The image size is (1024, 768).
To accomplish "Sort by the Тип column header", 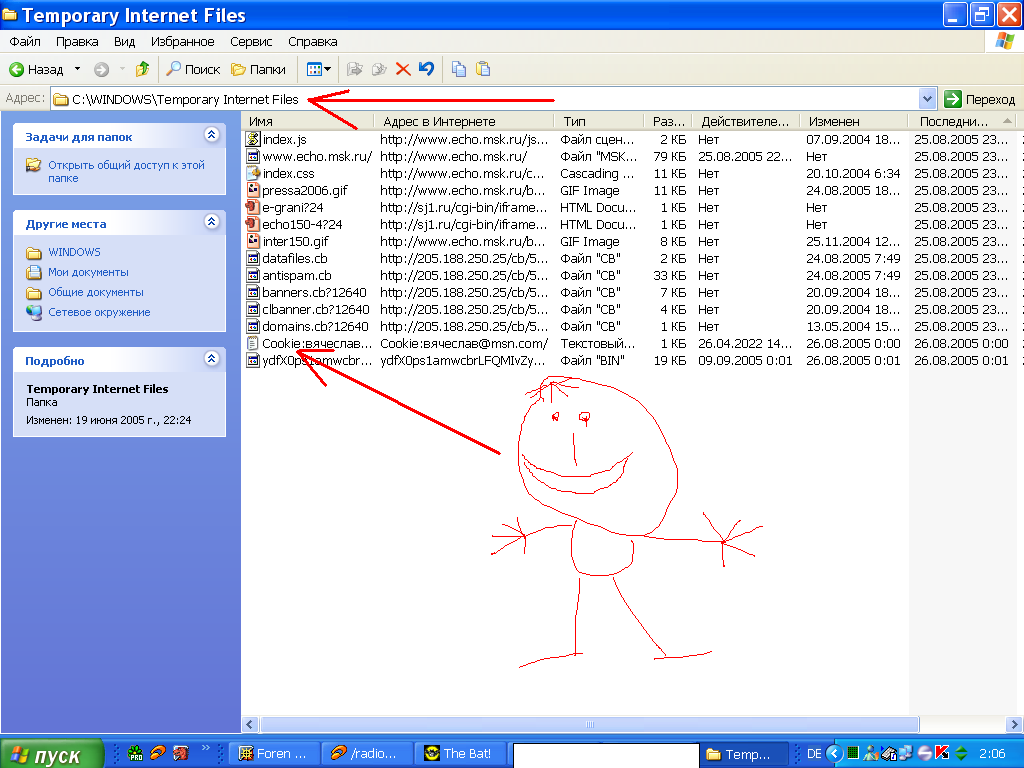I will point(599,121).
